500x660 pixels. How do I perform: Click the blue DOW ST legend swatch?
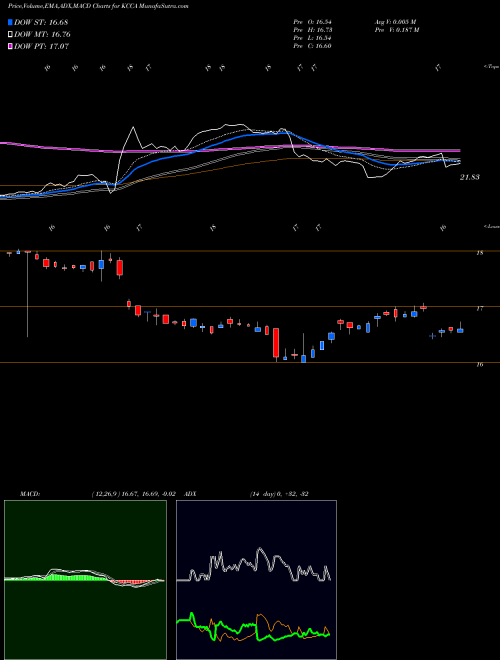tap(10, 22)
